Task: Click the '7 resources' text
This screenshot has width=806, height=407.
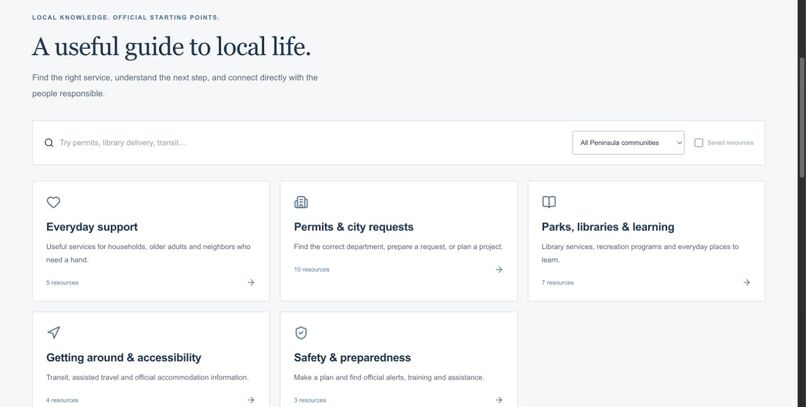Action: (558, 283)
